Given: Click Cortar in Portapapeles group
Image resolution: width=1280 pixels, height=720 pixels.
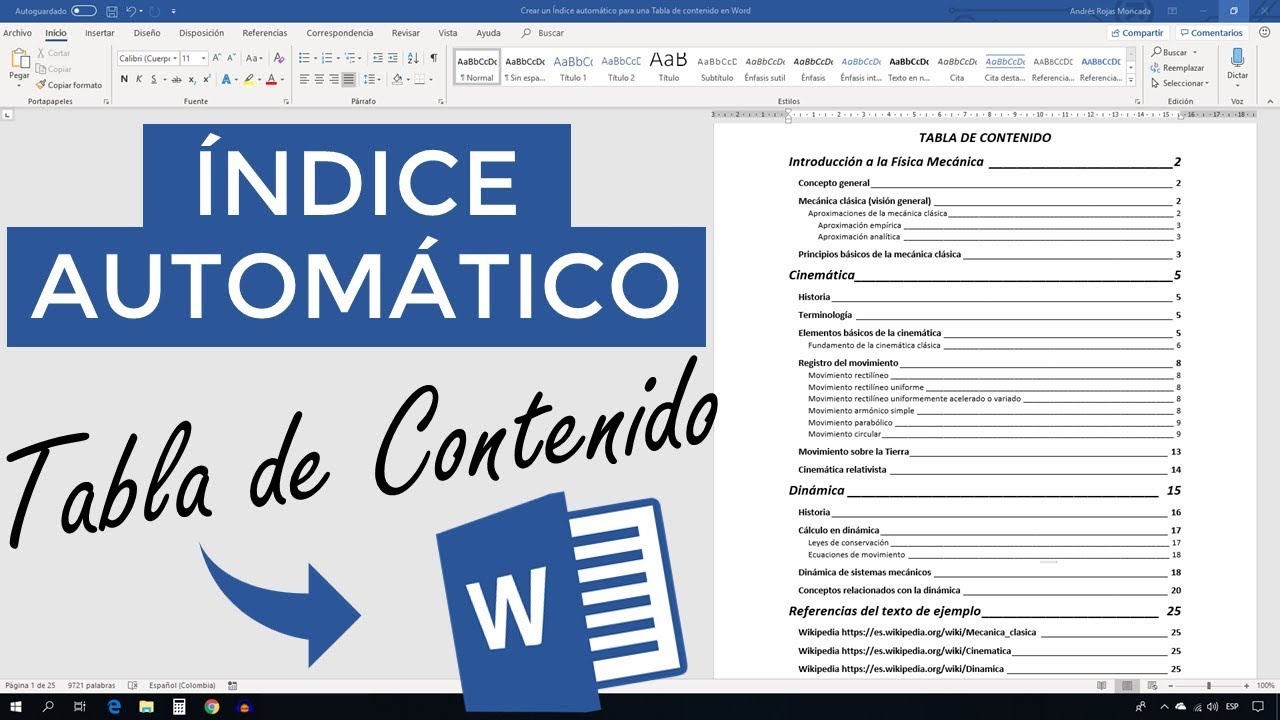Looking at the screenshot, I should (x=53, y=53).
